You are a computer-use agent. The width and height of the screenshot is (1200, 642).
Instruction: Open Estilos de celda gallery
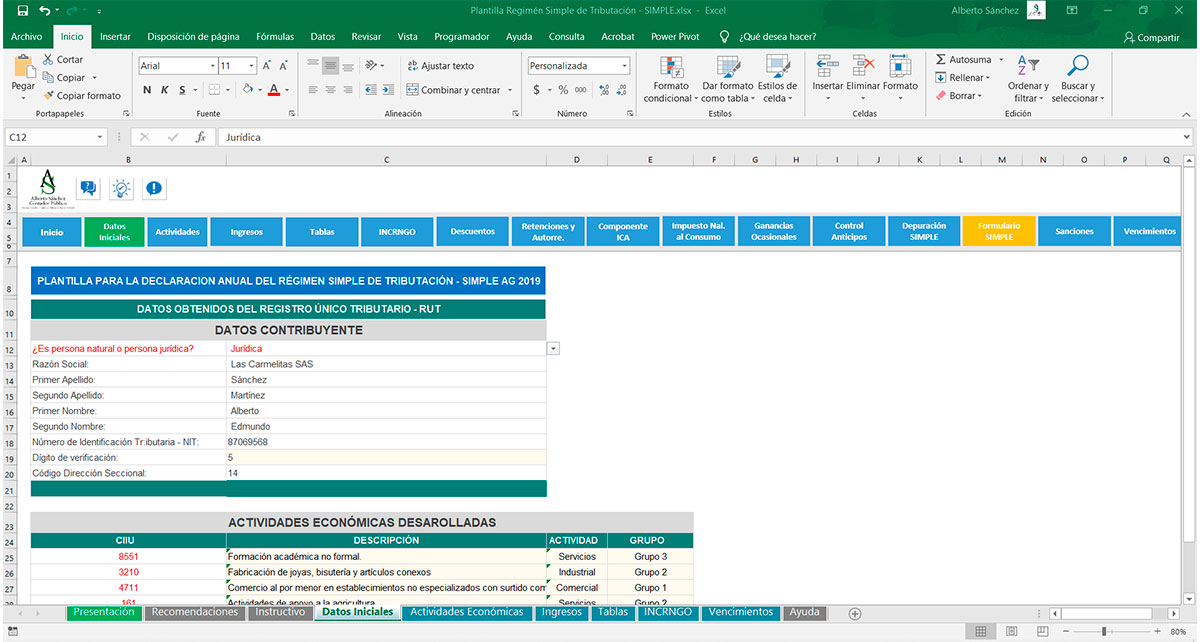[777, 79]
